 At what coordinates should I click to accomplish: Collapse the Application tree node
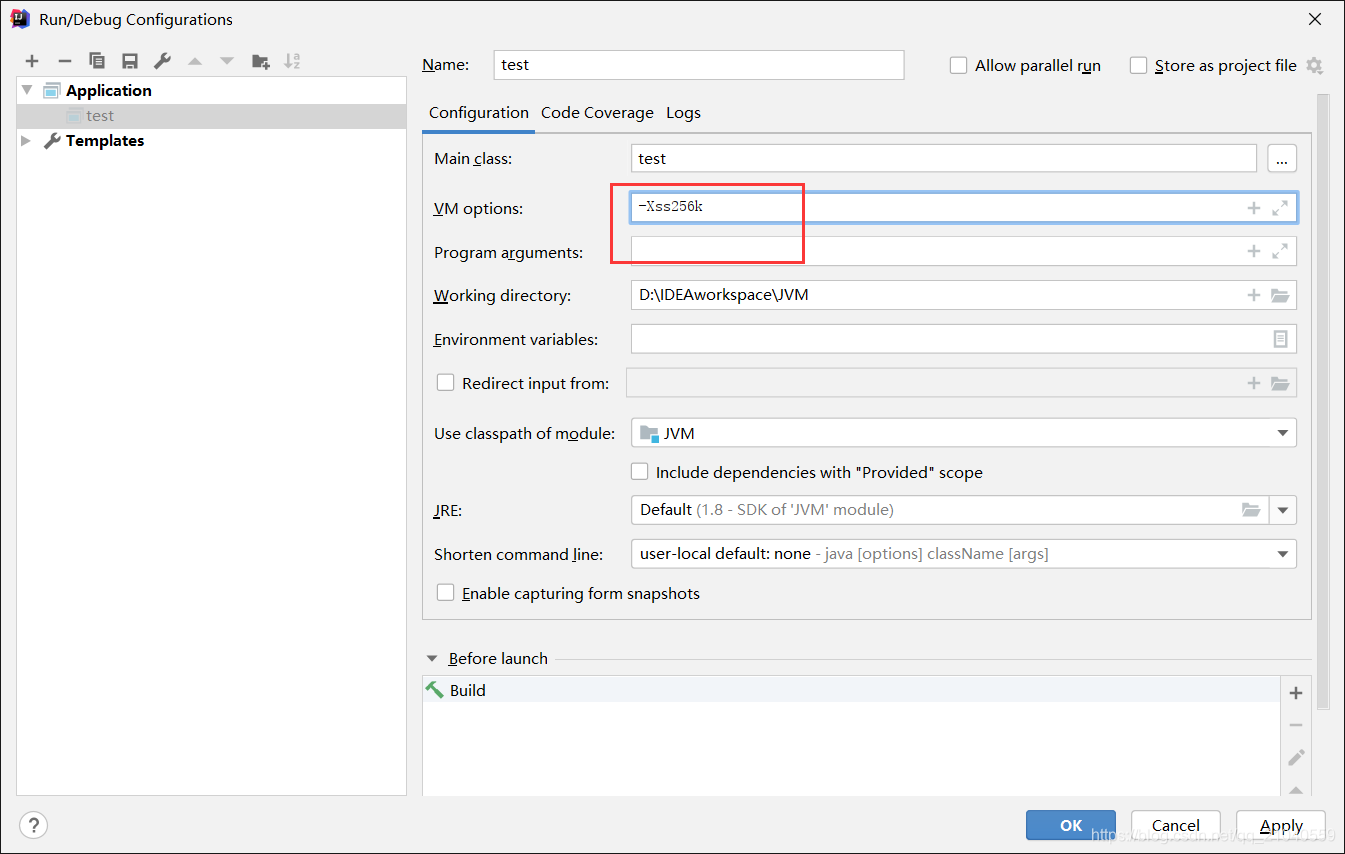tap(27, 90)
